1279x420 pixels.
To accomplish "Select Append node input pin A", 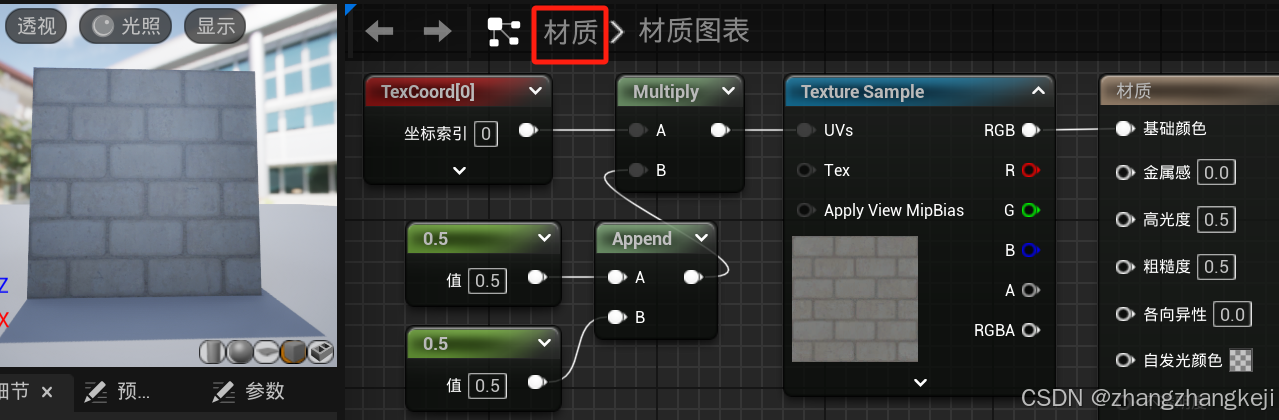I will [616, 277].
